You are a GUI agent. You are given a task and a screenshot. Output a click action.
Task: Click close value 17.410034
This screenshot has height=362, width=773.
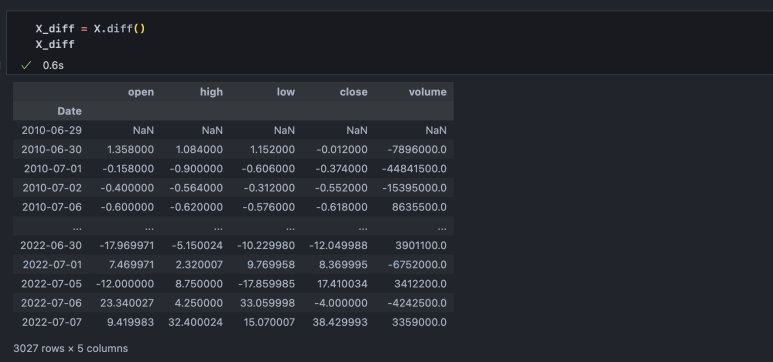tap(342, 284)
